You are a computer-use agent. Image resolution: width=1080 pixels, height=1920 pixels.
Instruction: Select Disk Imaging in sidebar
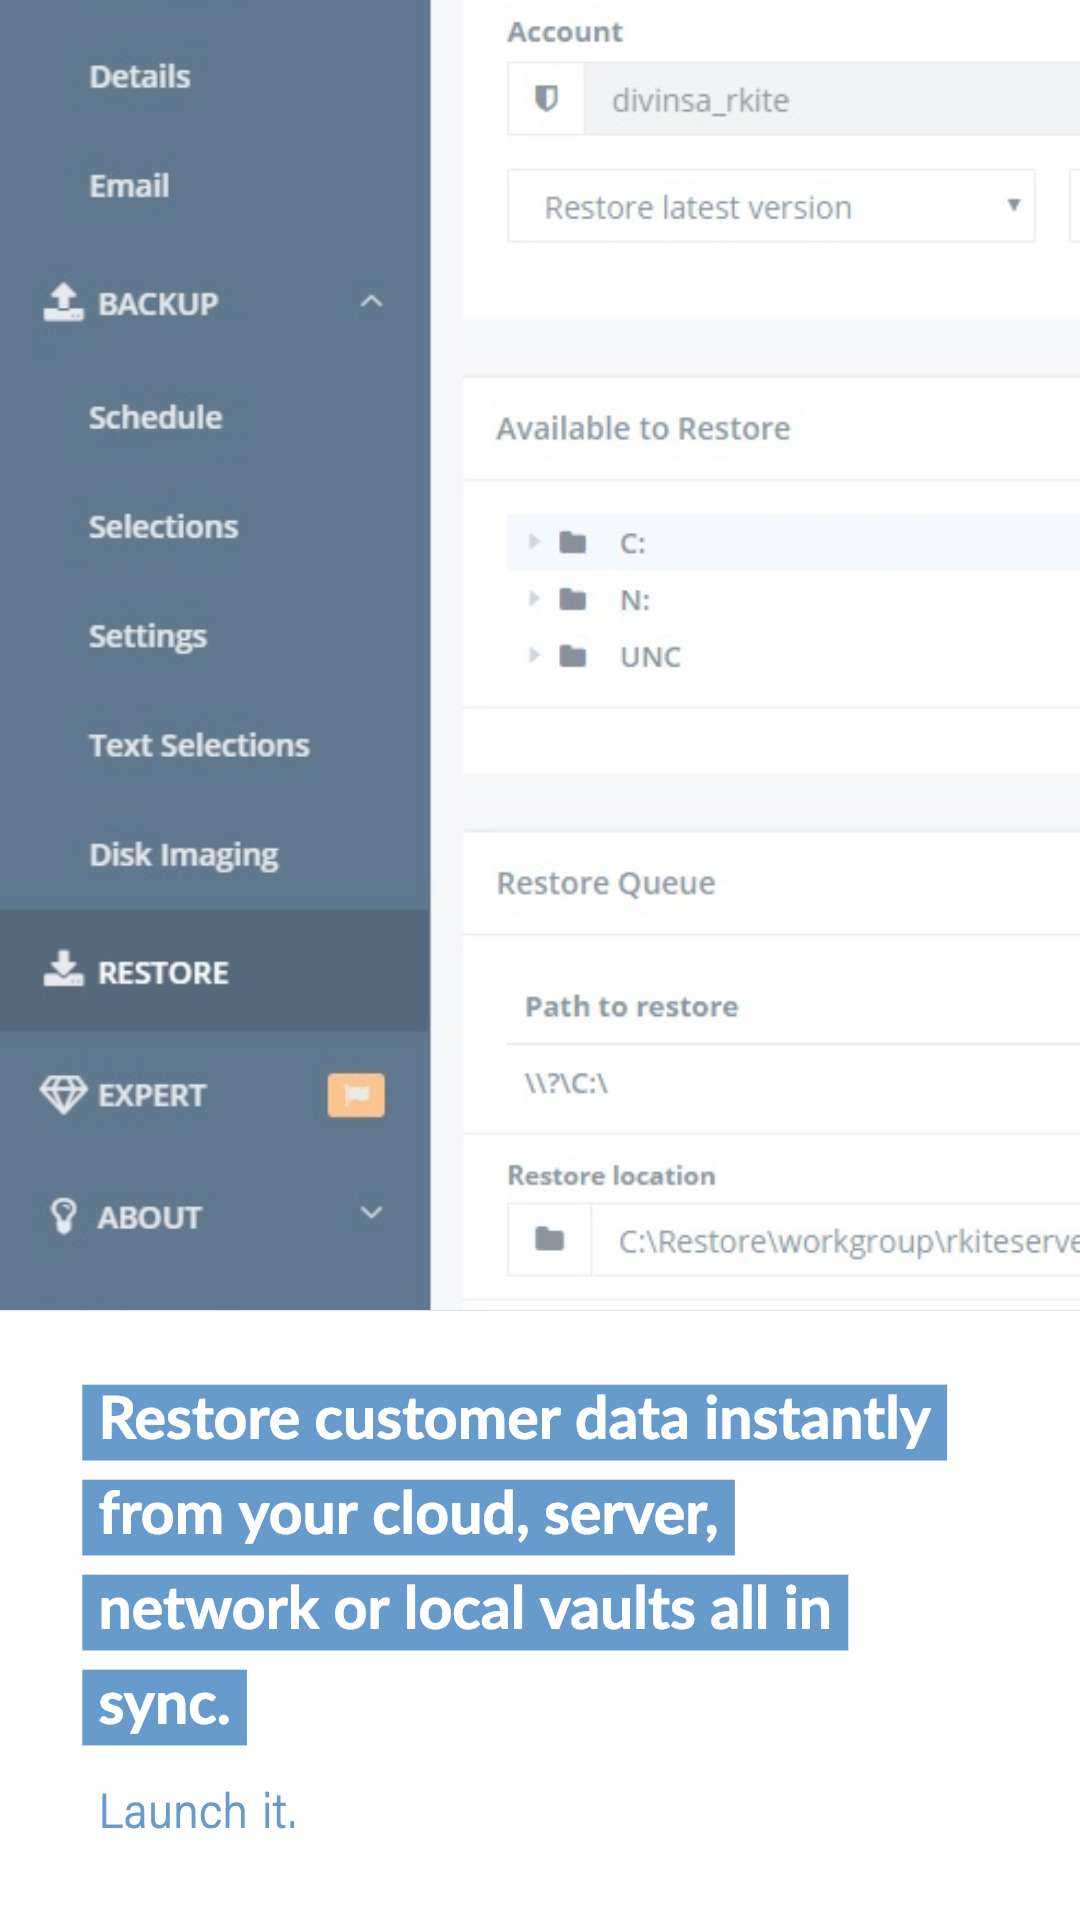click(183, 853)
